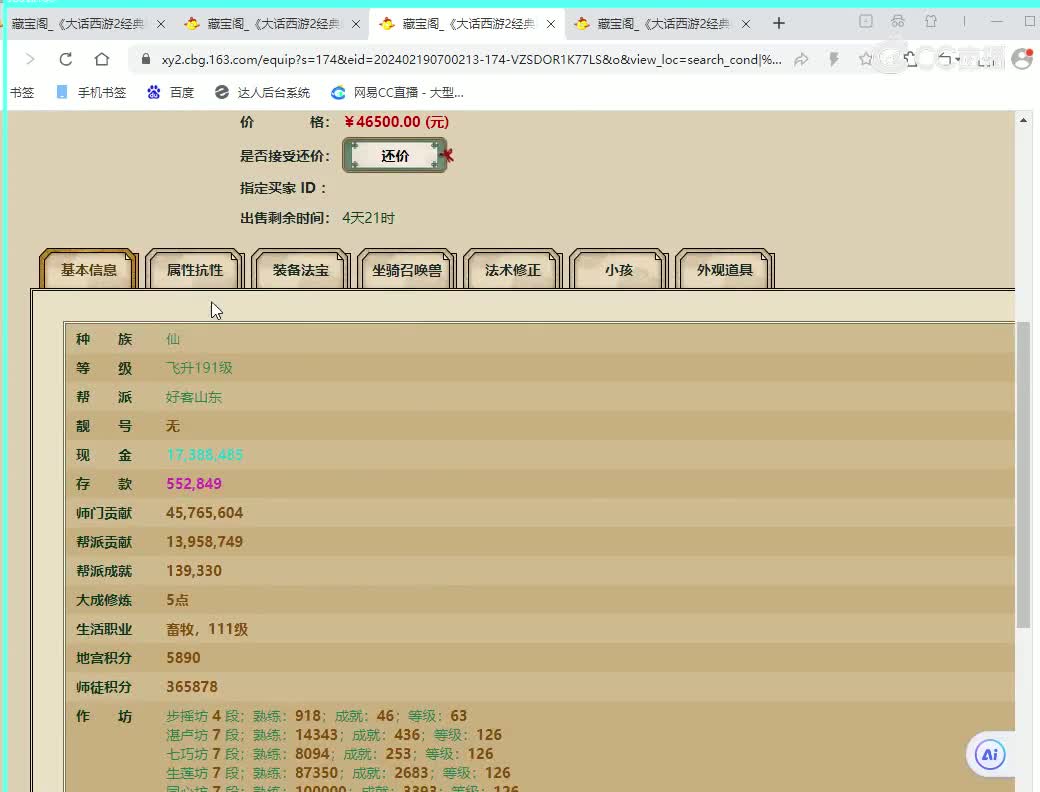Click the level value 飞升191级
This screenshot has width=1040, height=792.
pos(199,367)
